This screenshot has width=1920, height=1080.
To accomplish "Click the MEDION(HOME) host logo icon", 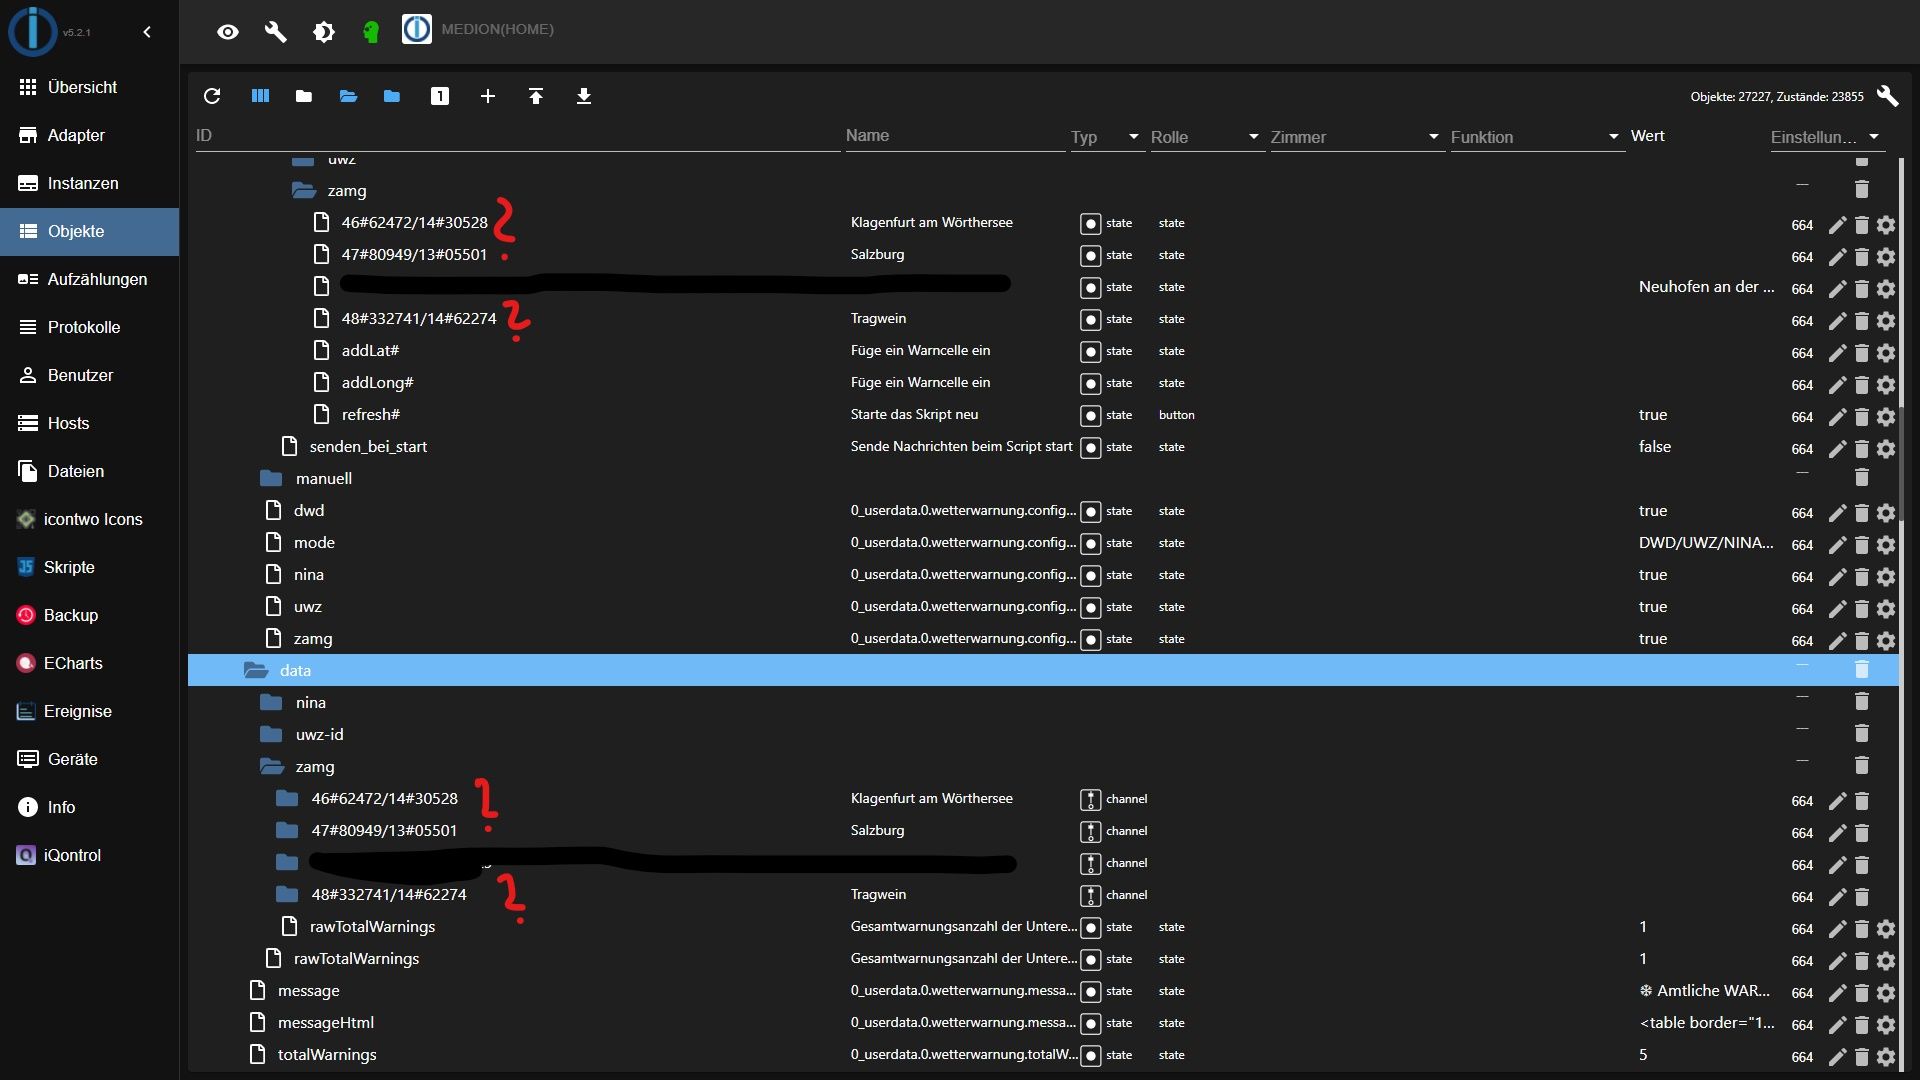I will [x=417, y=29].
